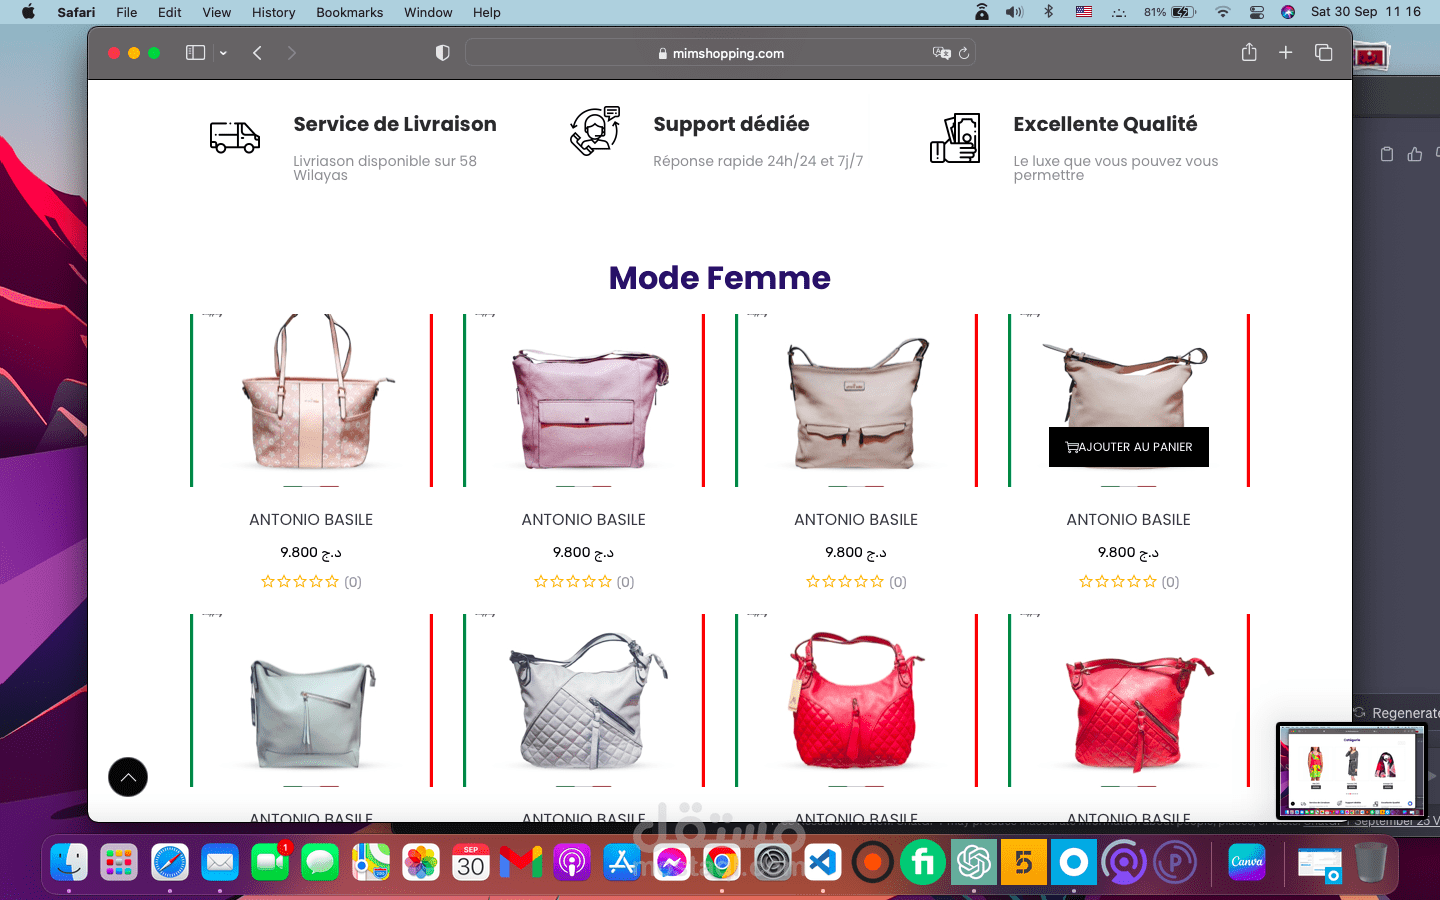Open the File menu
Screen dimensions: 1440x900
tap(127, 12)
